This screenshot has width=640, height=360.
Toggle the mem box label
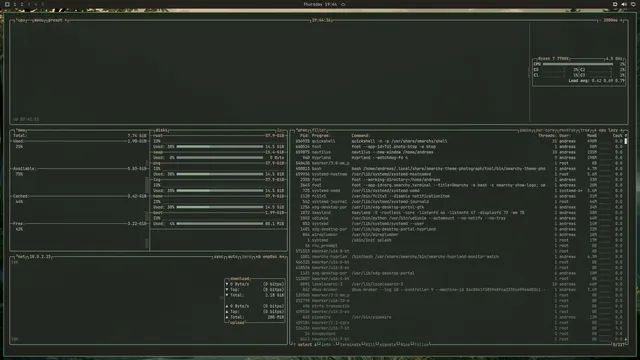pos(21,130)
